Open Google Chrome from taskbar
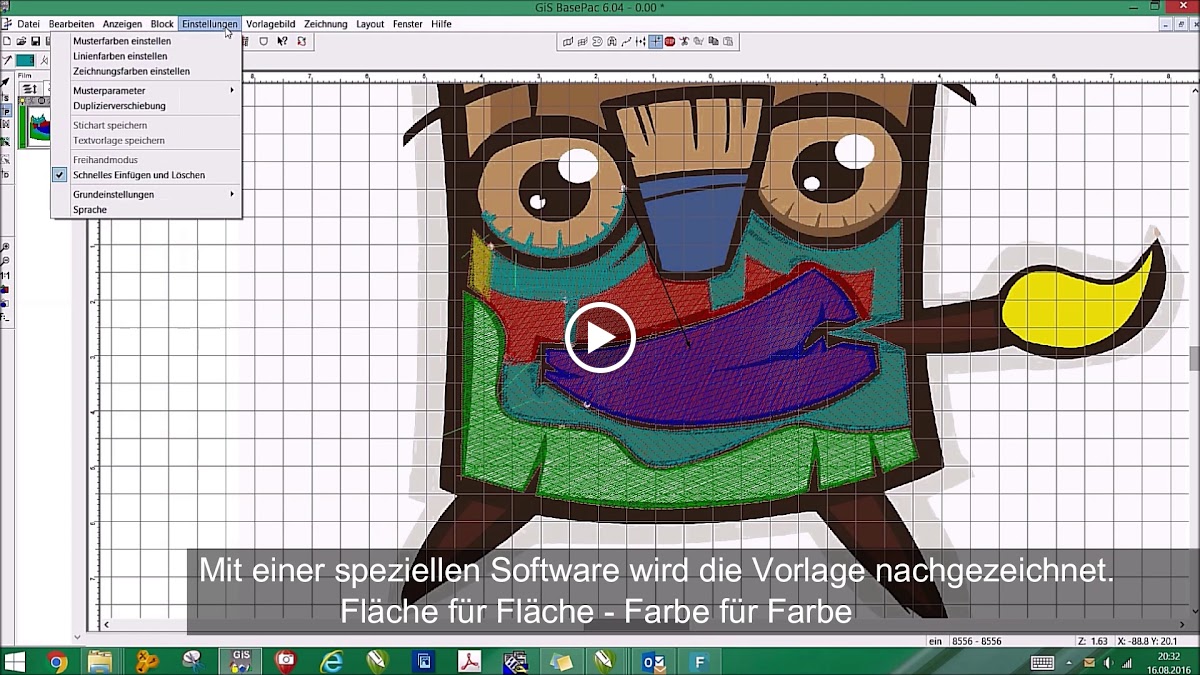1200x675 pixels. (56, 662)
